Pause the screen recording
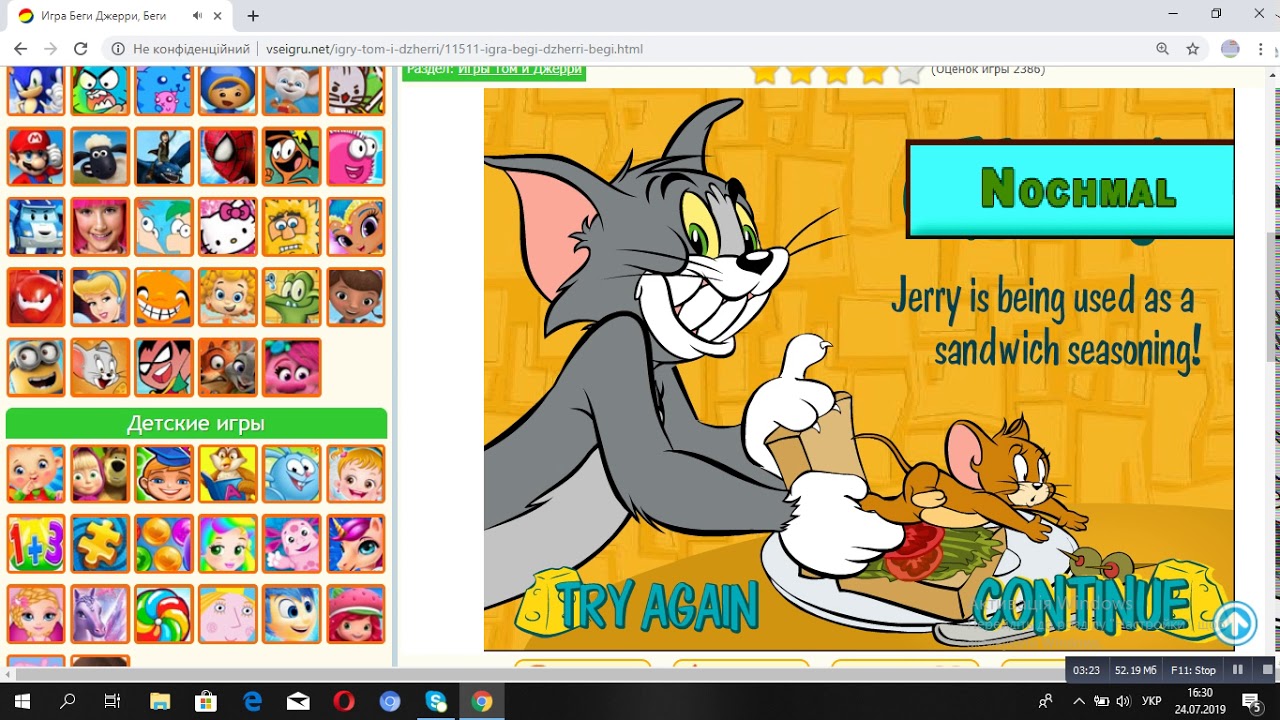Viewport: 1280px width, 720px height. click(1238, 670)
